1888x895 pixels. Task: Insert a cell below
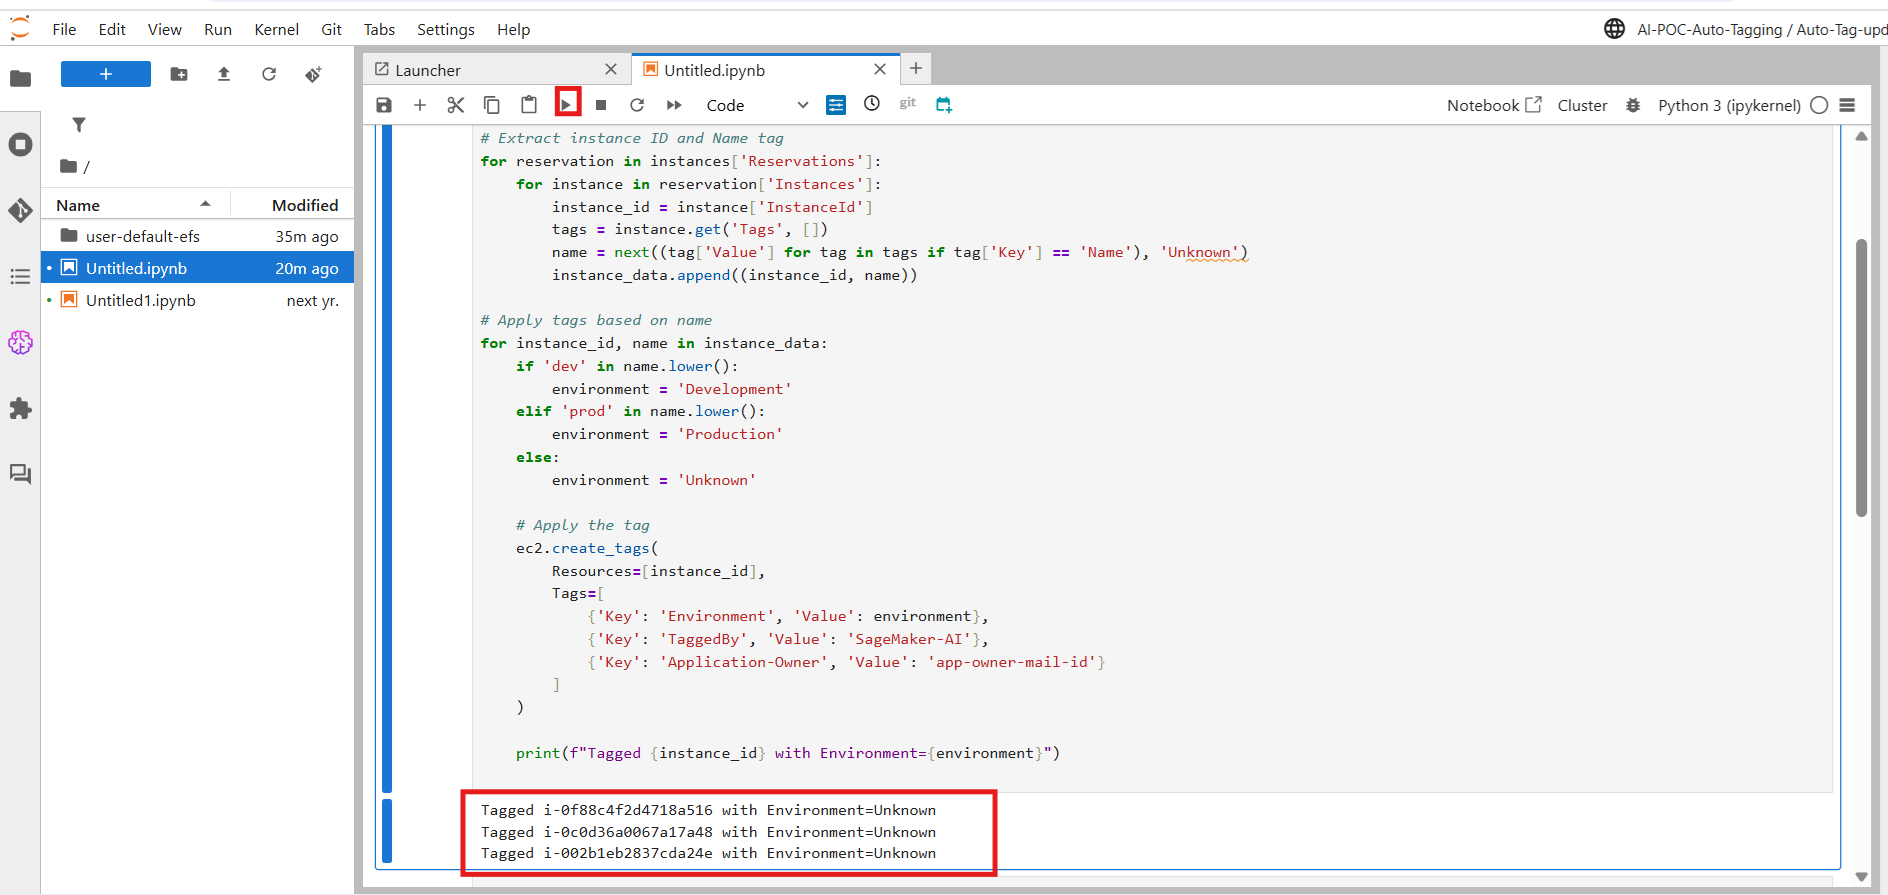420,105
